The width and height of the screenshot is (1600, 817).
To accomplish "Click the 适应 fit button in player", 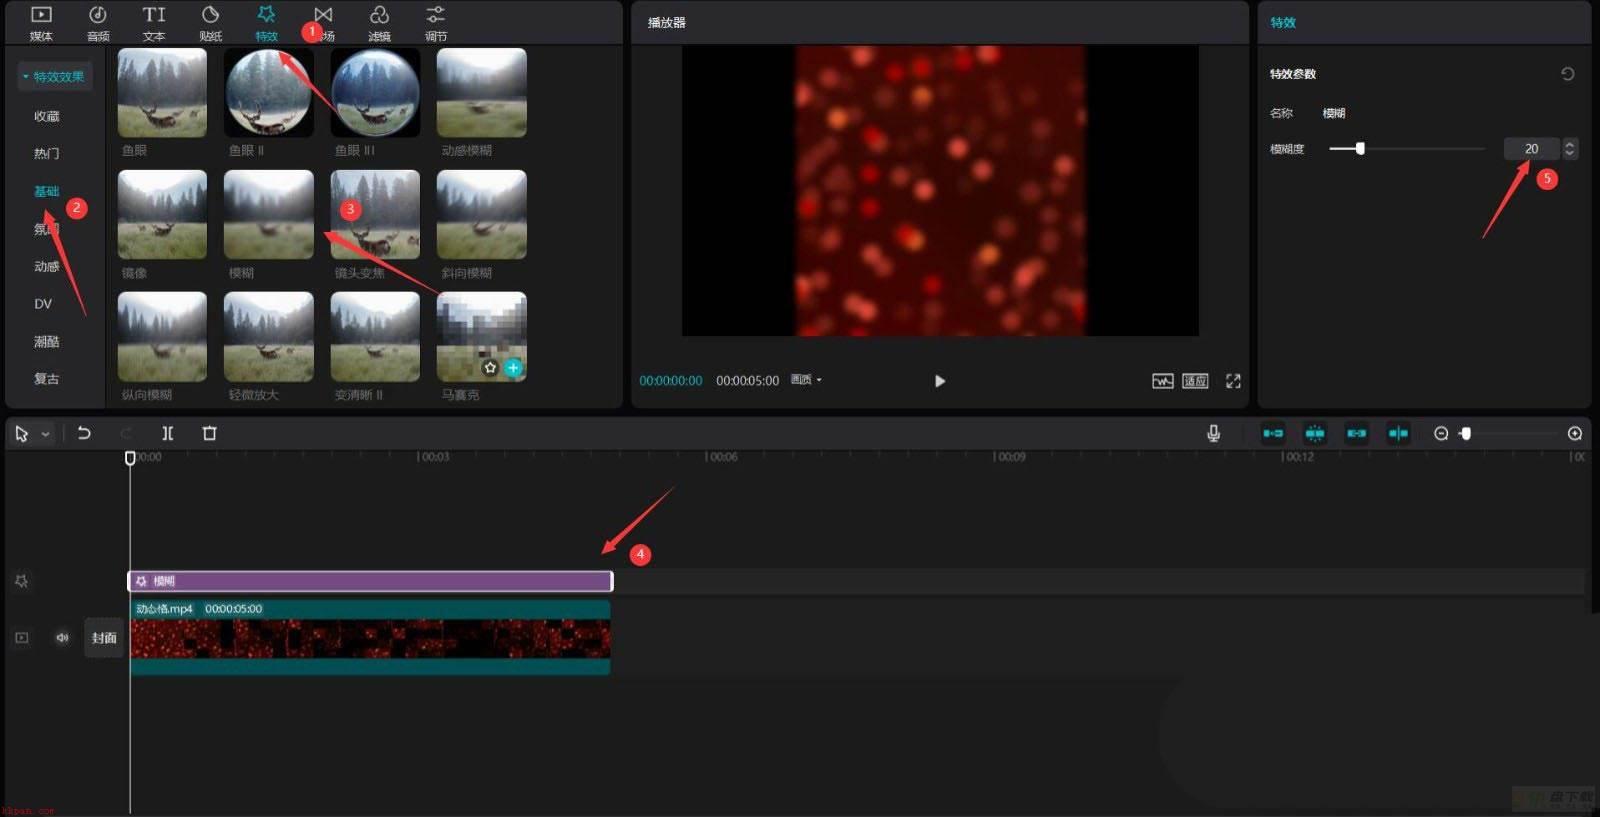I will [x=1195, y=381].
